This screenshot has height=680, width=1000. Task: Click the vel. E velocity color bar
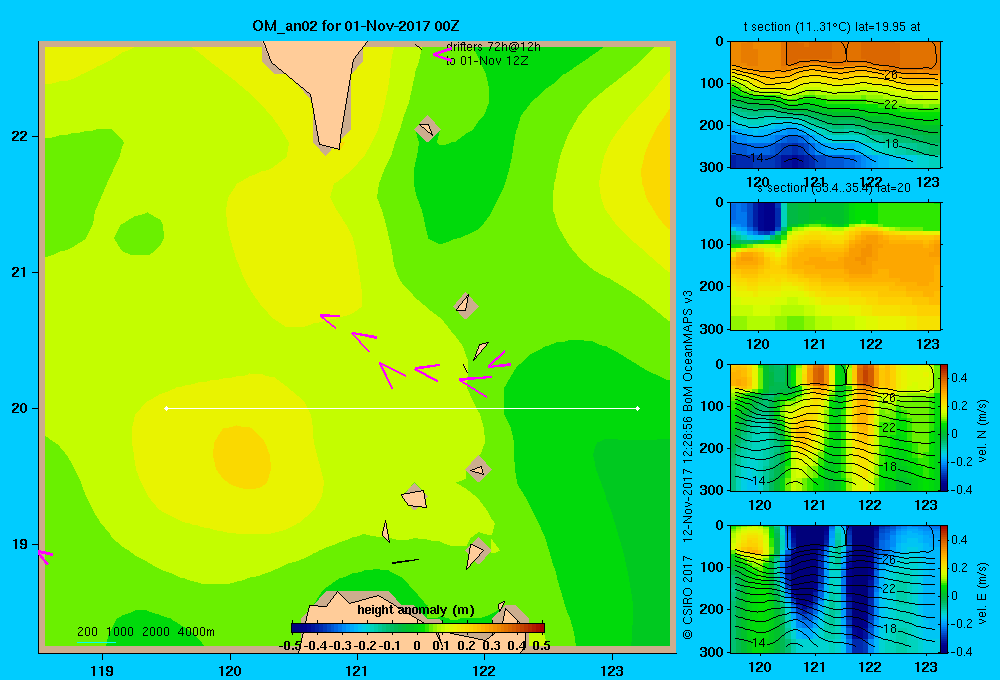click(943, 589)
